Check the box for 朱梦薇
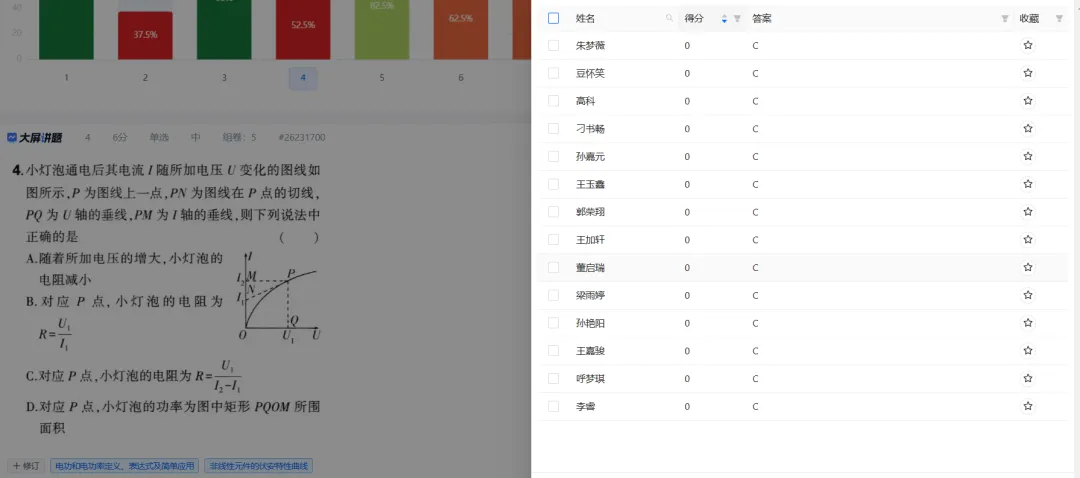The height and width of the screenshot is (478, 1080). pos(554,45)
